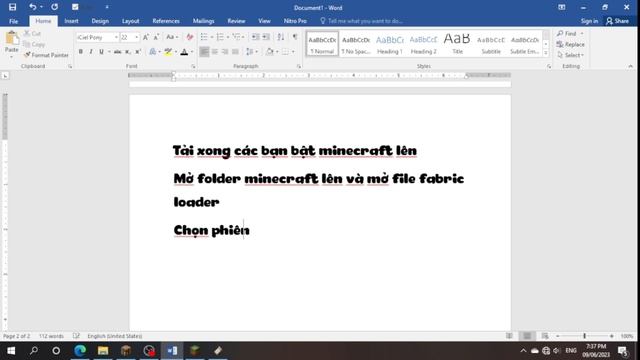Switch to the References tab
This screenshot has height=360, width=640.
pyautogui.click(x=166, y=21)
